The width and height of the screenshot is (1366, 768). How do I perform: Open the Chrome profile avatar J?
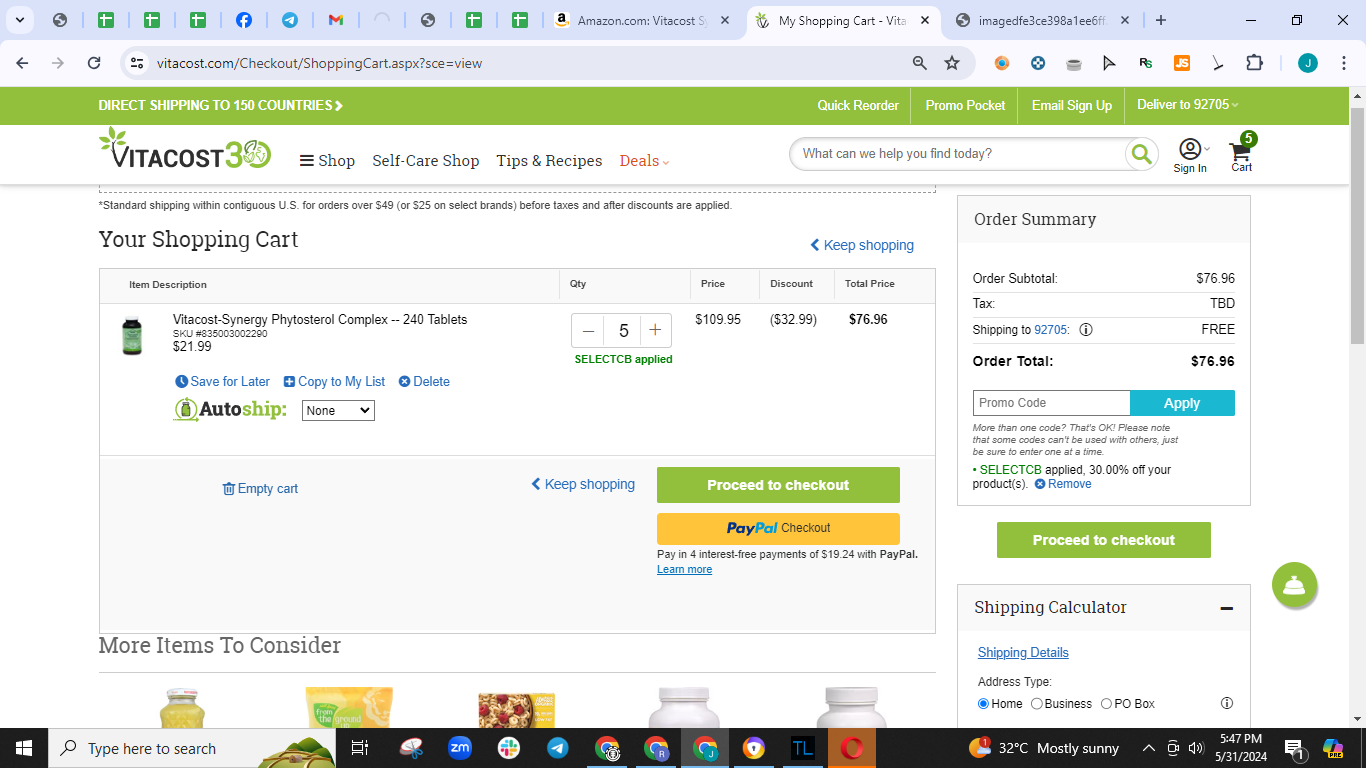tap(1308, 63)
